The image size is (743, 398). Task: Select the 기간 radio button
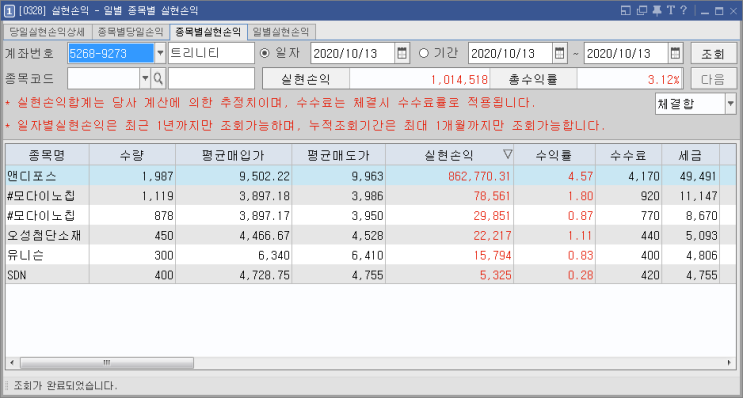pos(424,53)
